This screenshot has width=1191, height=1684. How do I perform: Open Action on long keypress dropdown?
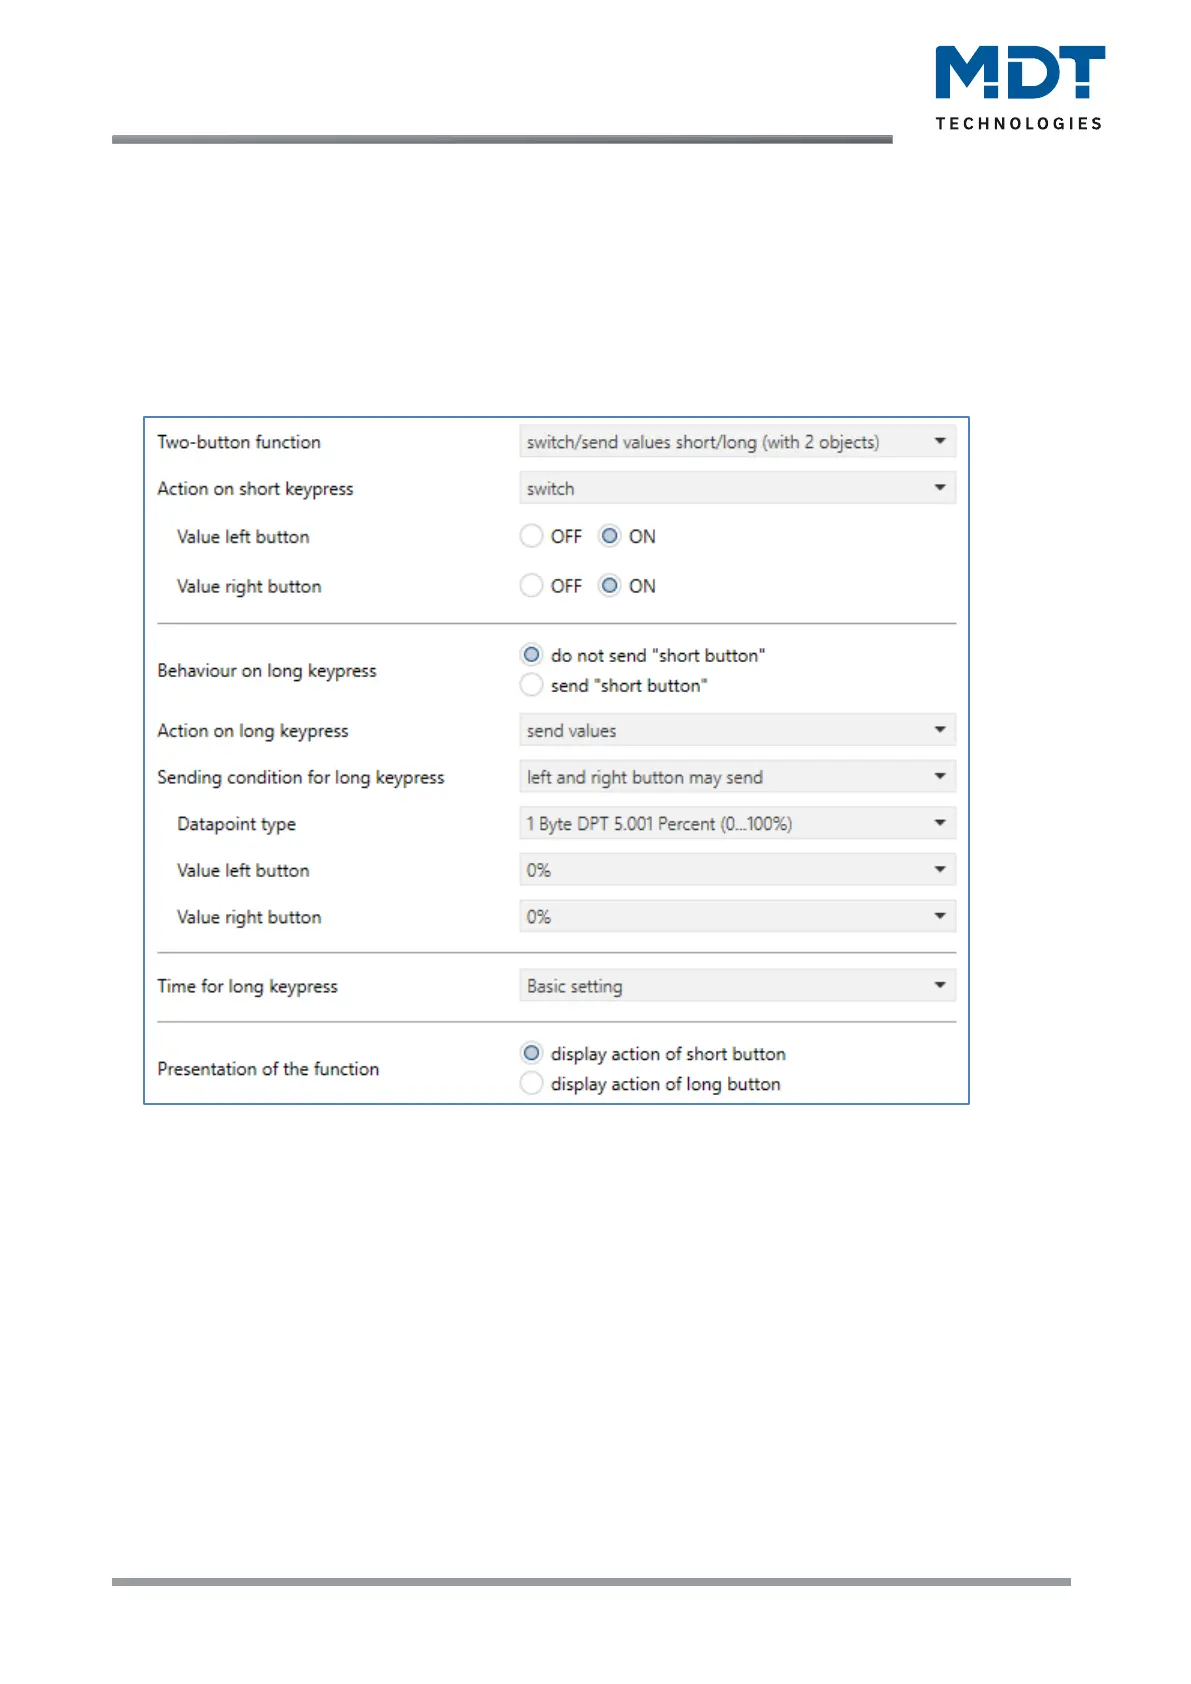[x=737, y=731]
